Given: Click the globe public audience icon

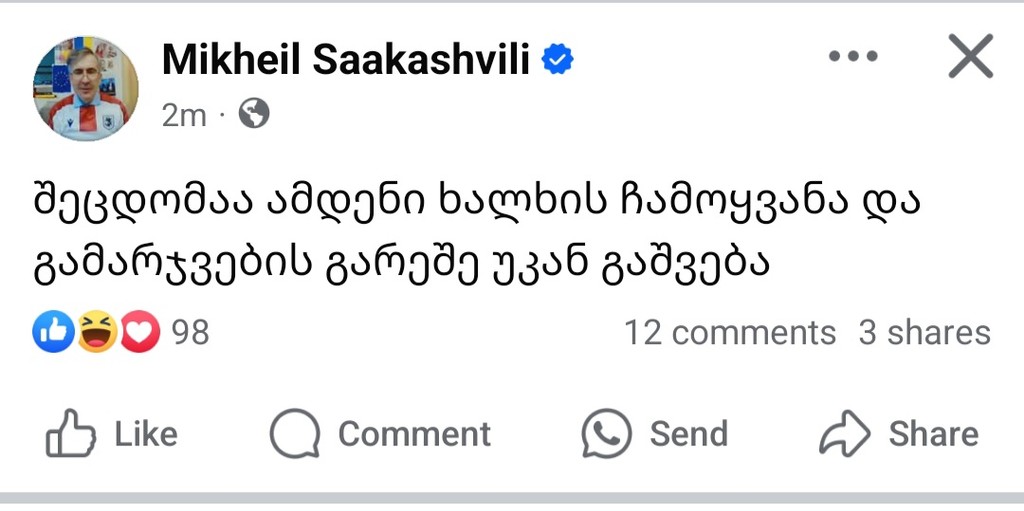Looking at the screenshot, I should pyautogui.click(x=254, y=115).
